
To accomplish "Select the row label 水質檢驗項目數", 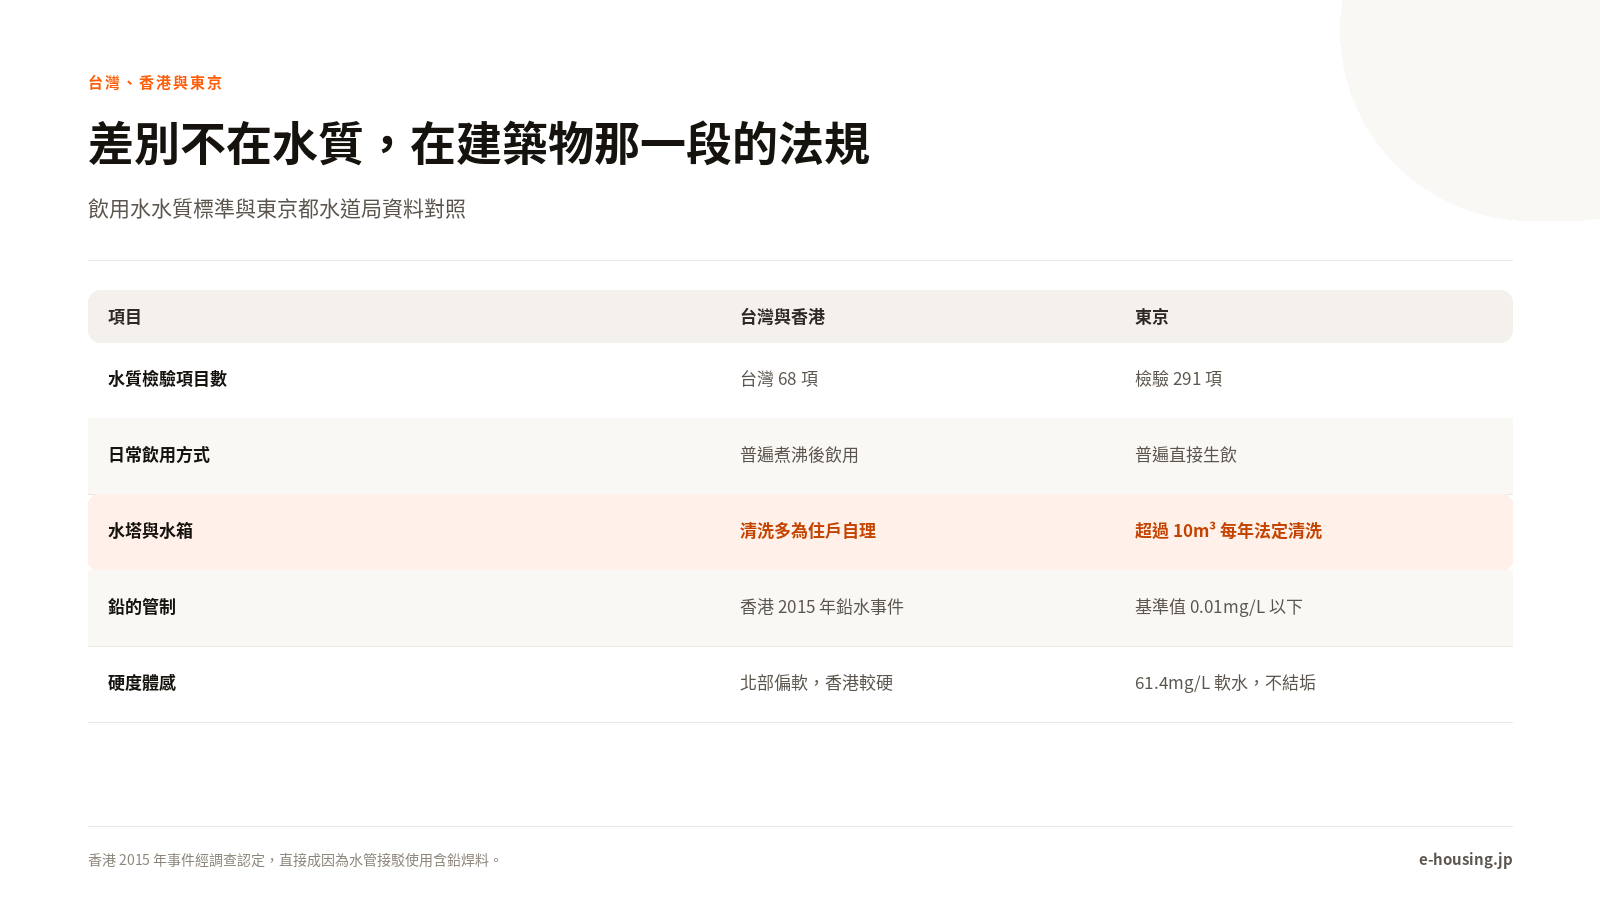I will 167,379.
